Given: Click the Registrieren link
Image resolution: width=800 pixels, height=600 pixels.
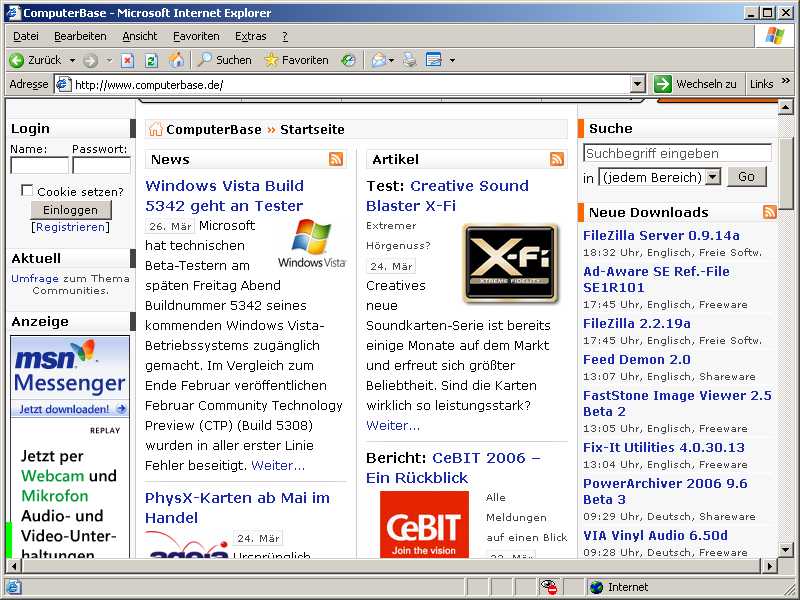Looking at the screenshot, I should pyautogui.click(x=70, y=227).
